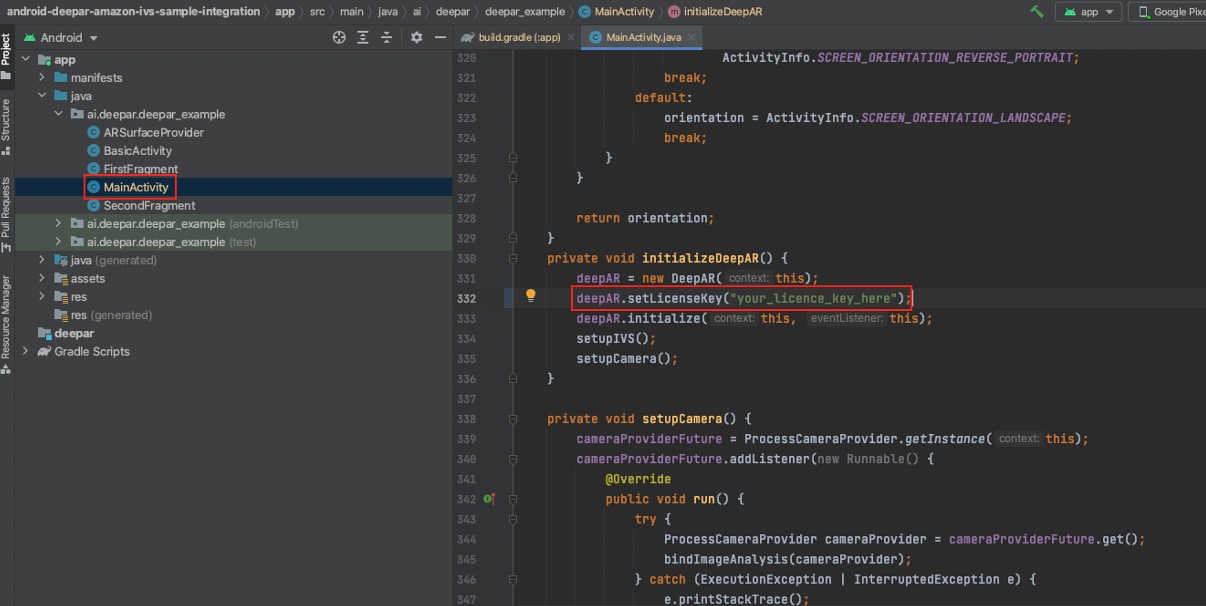
Task: Close the build.gradle (:app) tab
Action: [571, 37]
